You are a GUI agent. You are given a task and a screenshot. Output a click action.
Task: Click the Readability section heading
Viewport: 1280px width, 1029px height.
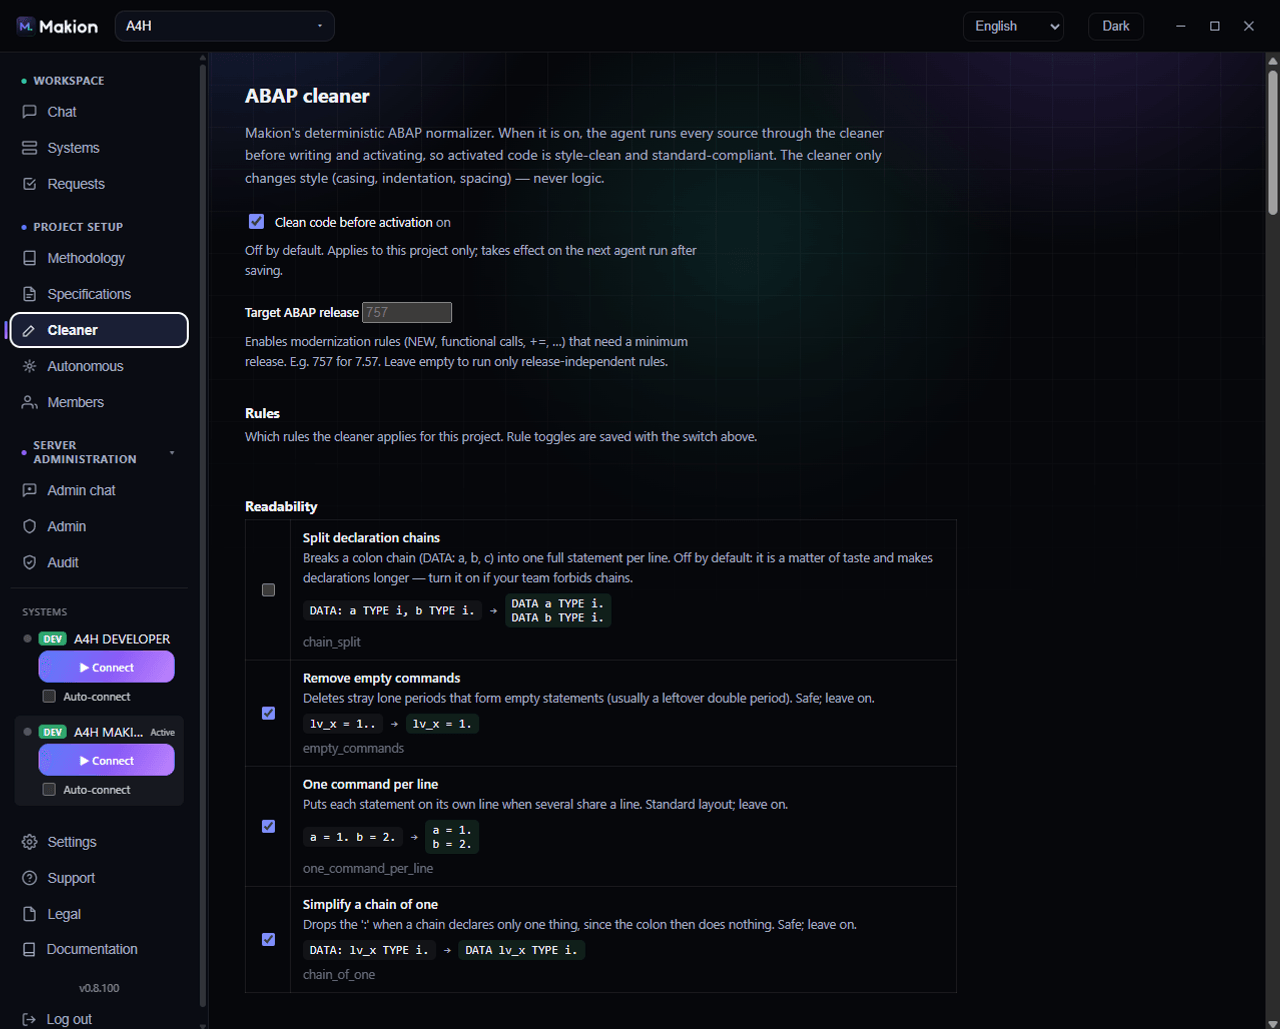click(x=281, y=506)
